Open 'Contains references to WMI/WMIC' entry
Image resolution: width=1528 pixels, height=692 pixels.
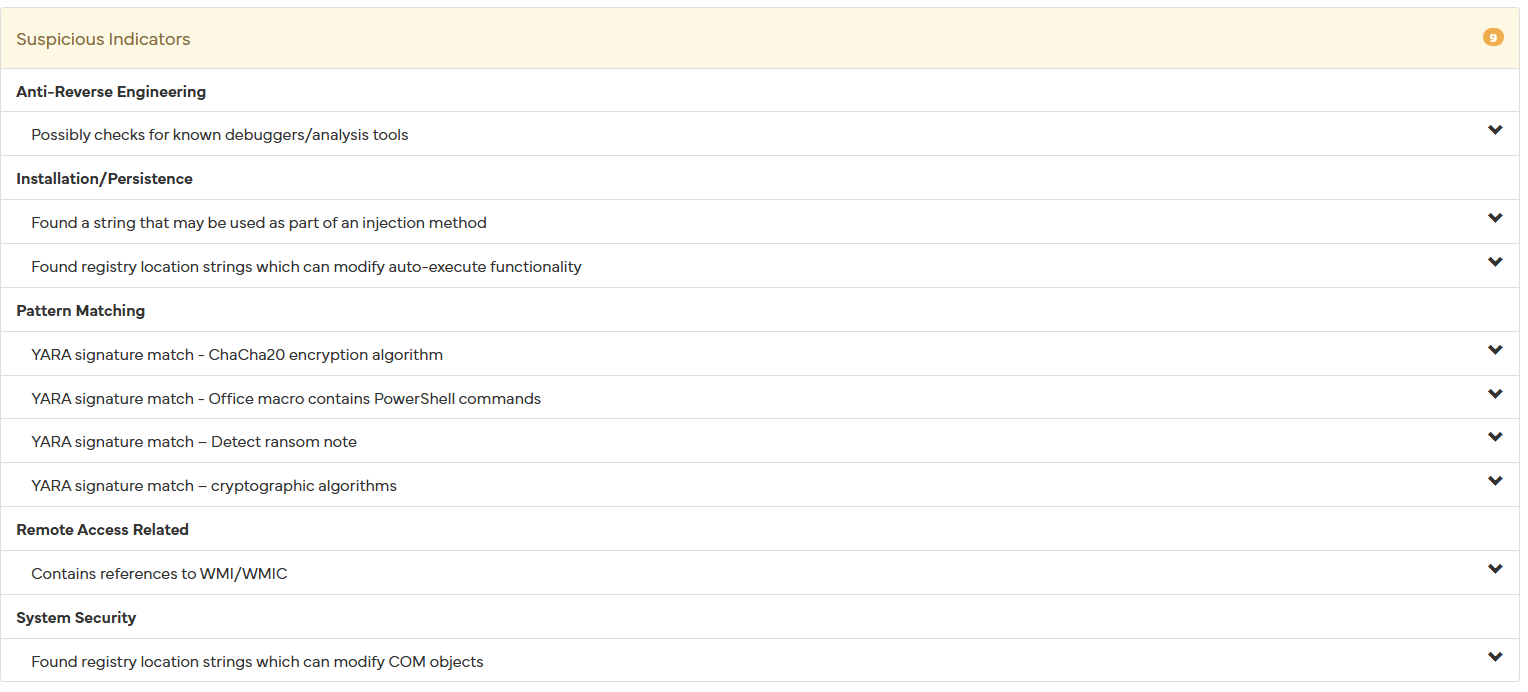(x=159, y=574)
